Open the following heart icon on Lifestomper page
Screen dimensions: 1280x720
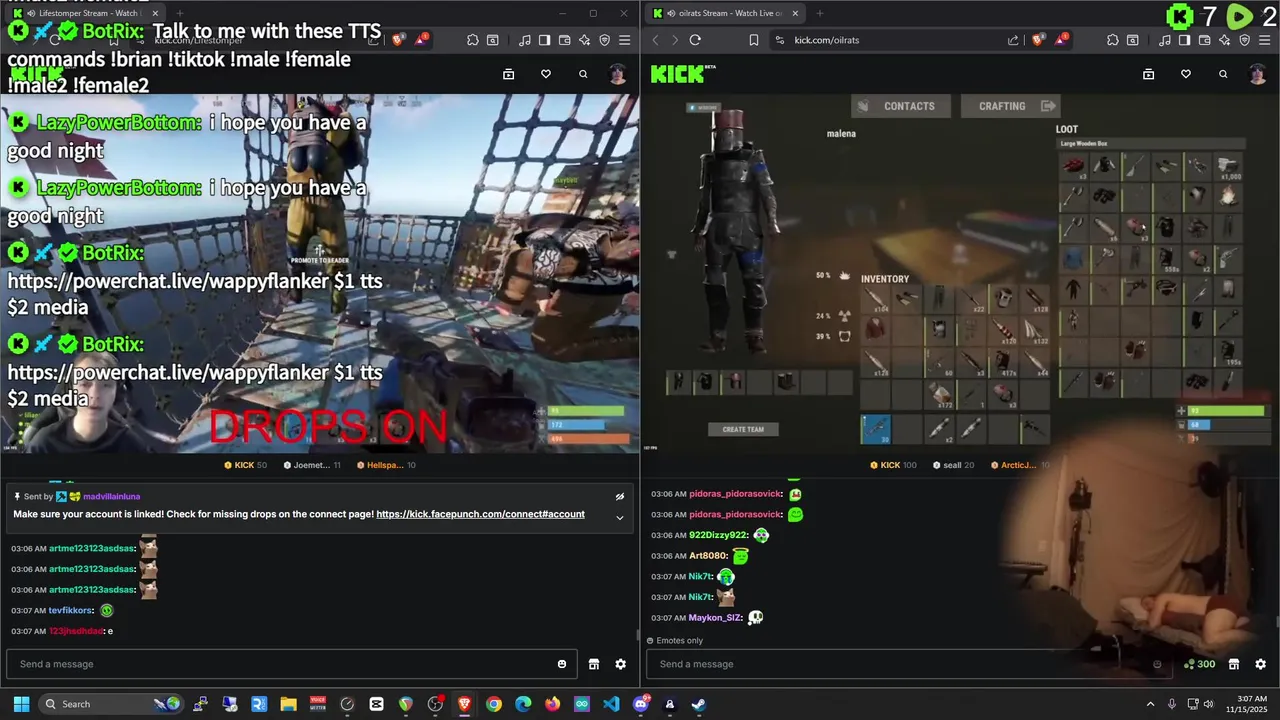tap(546, 74)
